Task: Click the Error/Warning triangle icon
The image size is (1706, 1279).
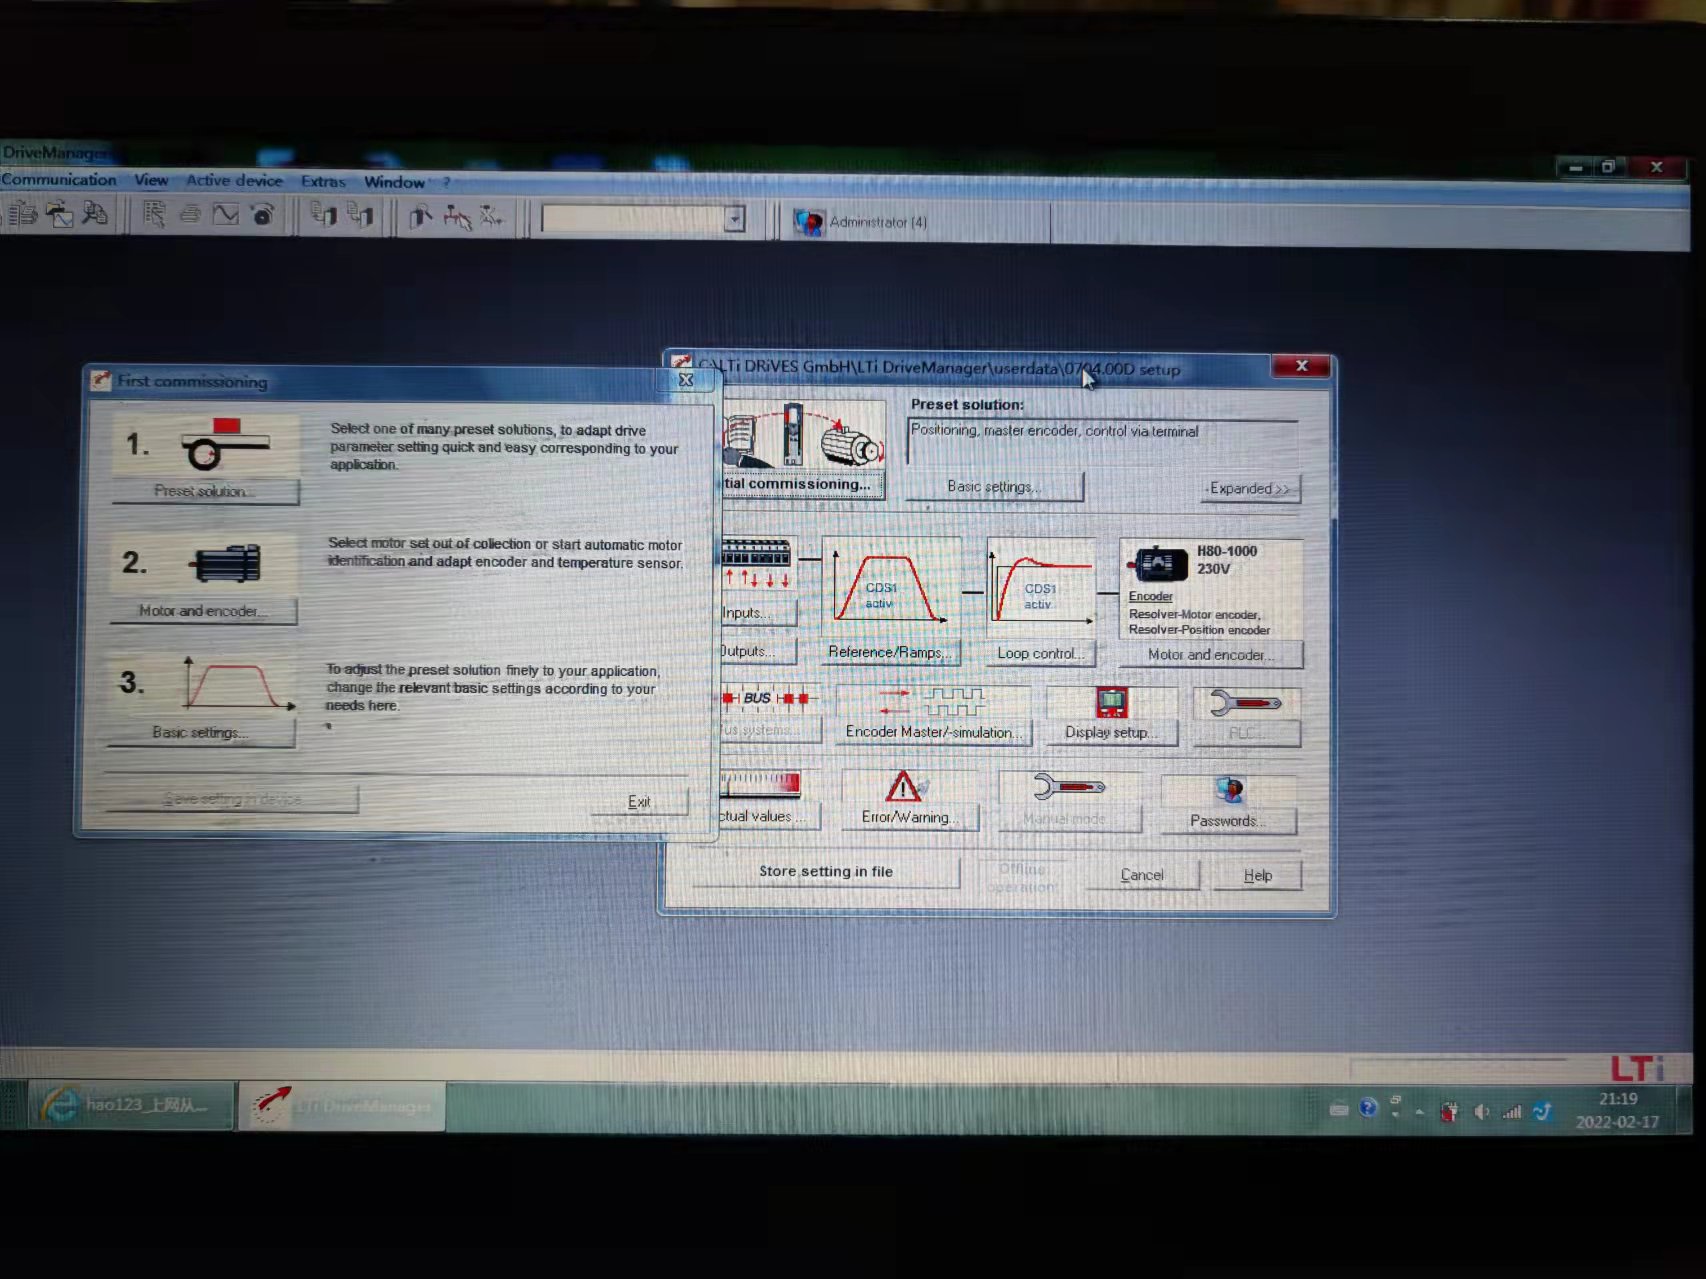Action: [x=903, y=787]
